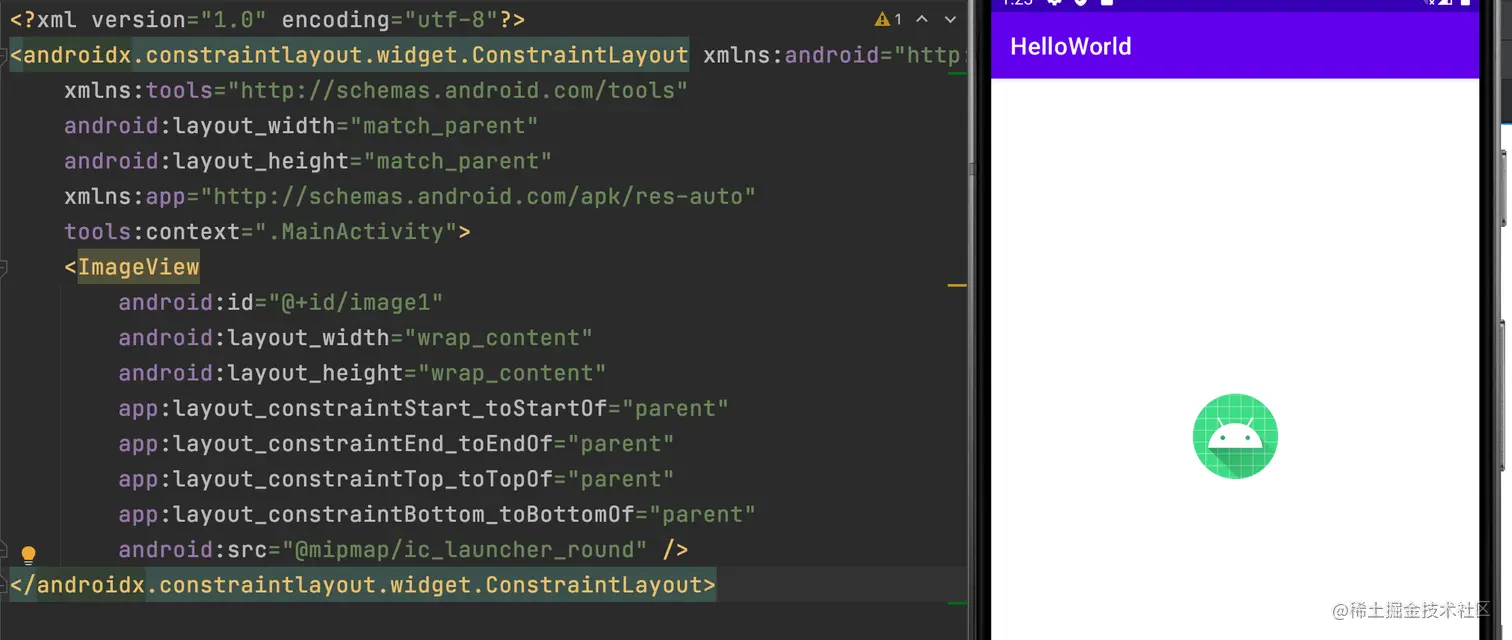1512x640 pixels.
Task: Jump to previous highlighted error arrow
Action: pyautogui.click(x=922, y=20)
